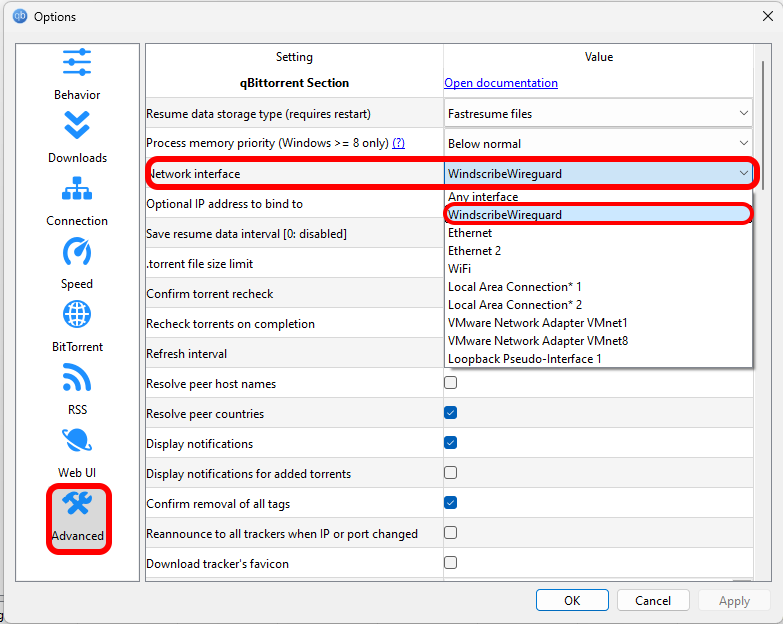
Task: Select the Optional IP address to bind to row
Action: click(295, 204)
